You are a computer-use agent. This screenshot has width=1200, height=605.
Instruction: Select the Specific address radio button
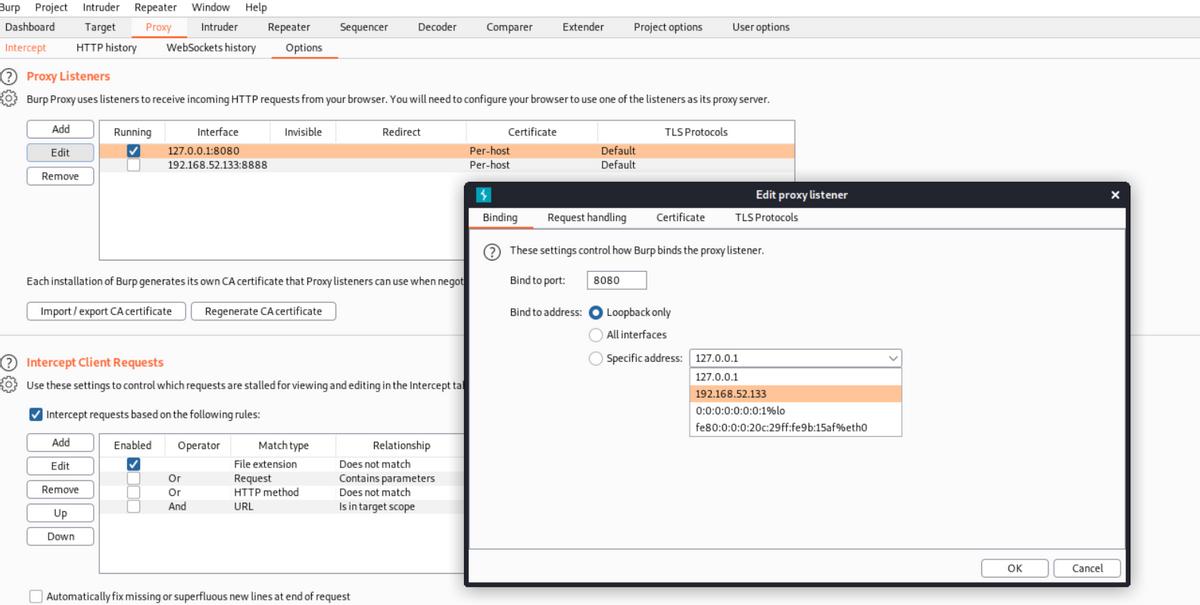pos(596,358)
